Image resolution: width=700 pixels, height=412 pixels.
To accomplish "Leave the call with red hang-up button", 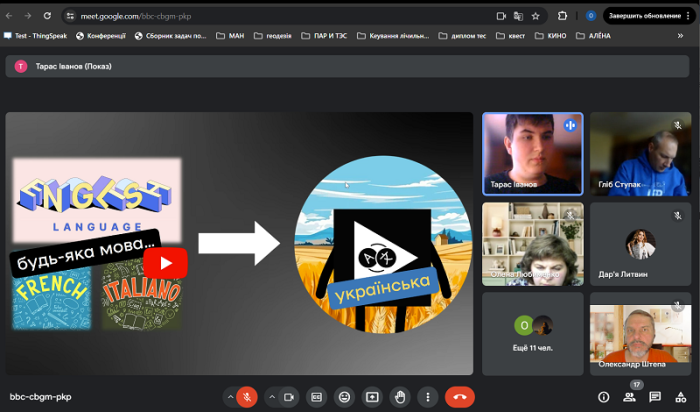I will [460, 396].
